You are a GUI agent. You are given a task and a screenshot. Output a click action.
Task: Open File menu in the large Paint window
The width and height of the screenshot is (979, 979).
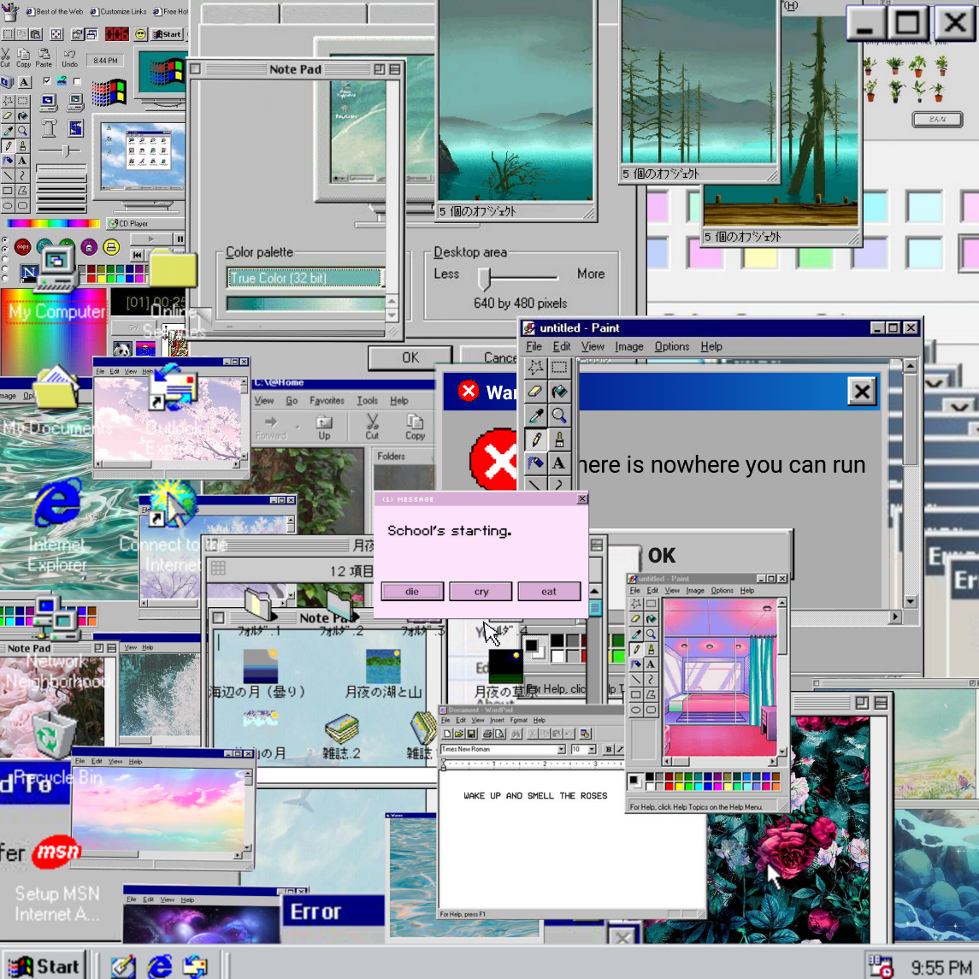[533, 347]
